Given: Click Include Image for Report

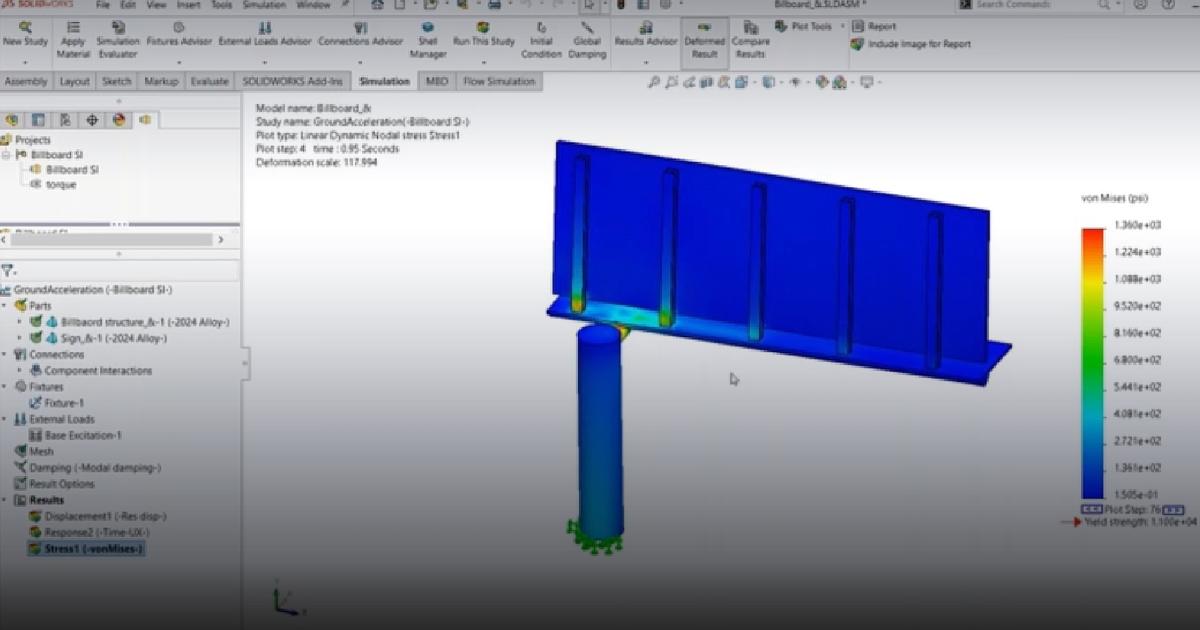Looking at the screenshot, I should pos(911,44).
